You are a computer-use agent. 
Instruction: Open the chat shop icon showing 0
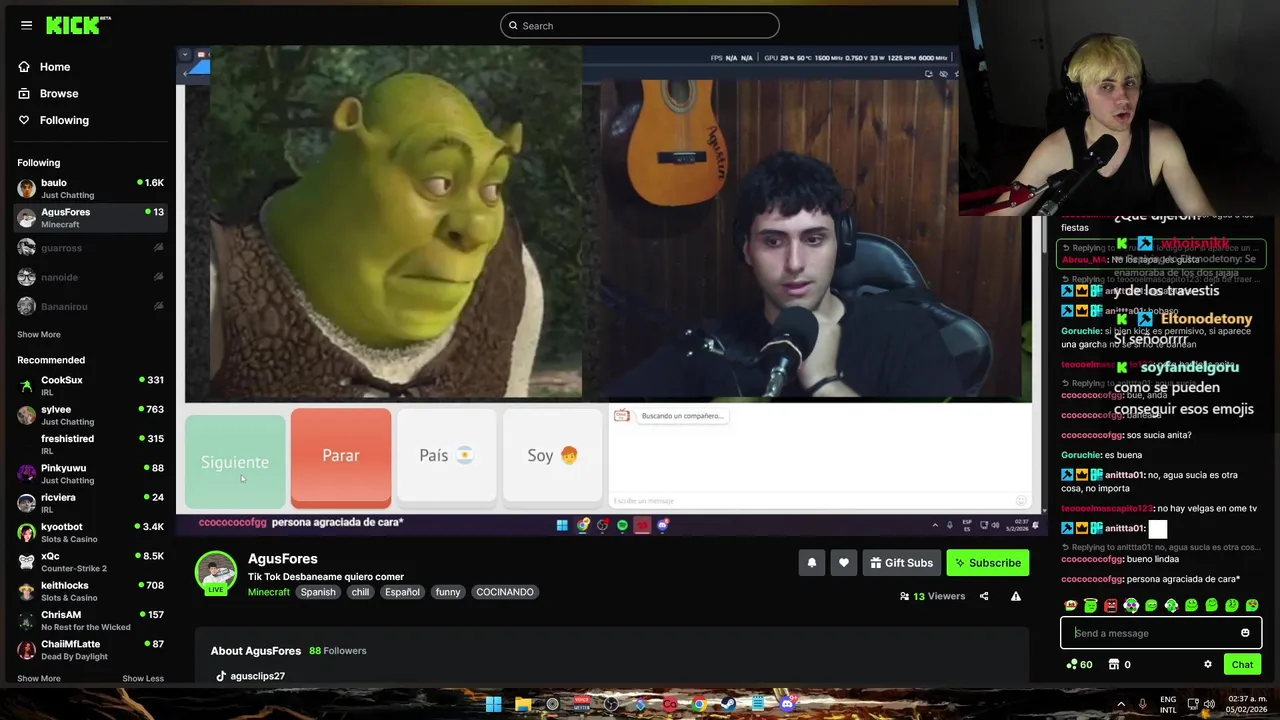pos(1119,664)
